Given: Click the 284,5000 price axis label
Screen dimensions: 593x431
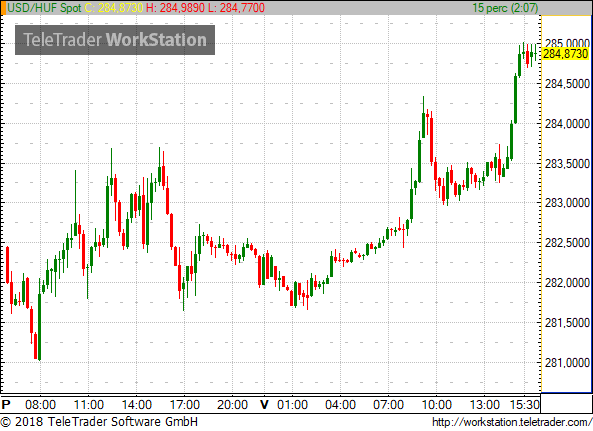Looking at the screenshot, I should click(x=567, y=84).
